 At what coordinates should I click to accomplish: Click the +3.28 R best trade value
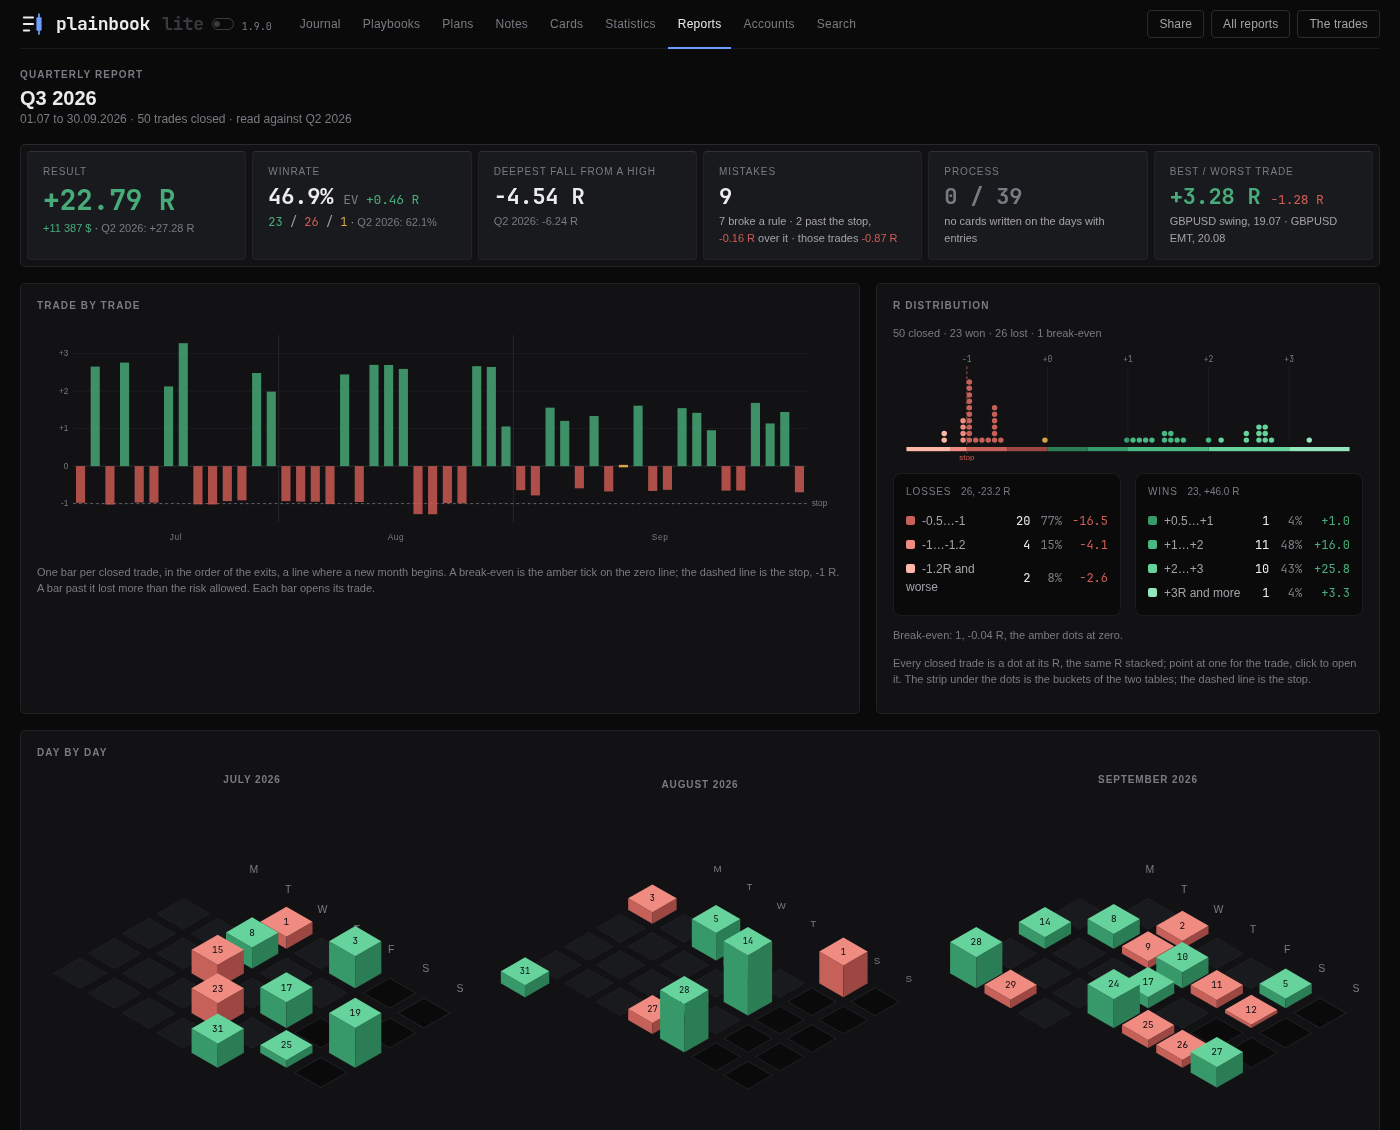click(x=1215, y=197)
